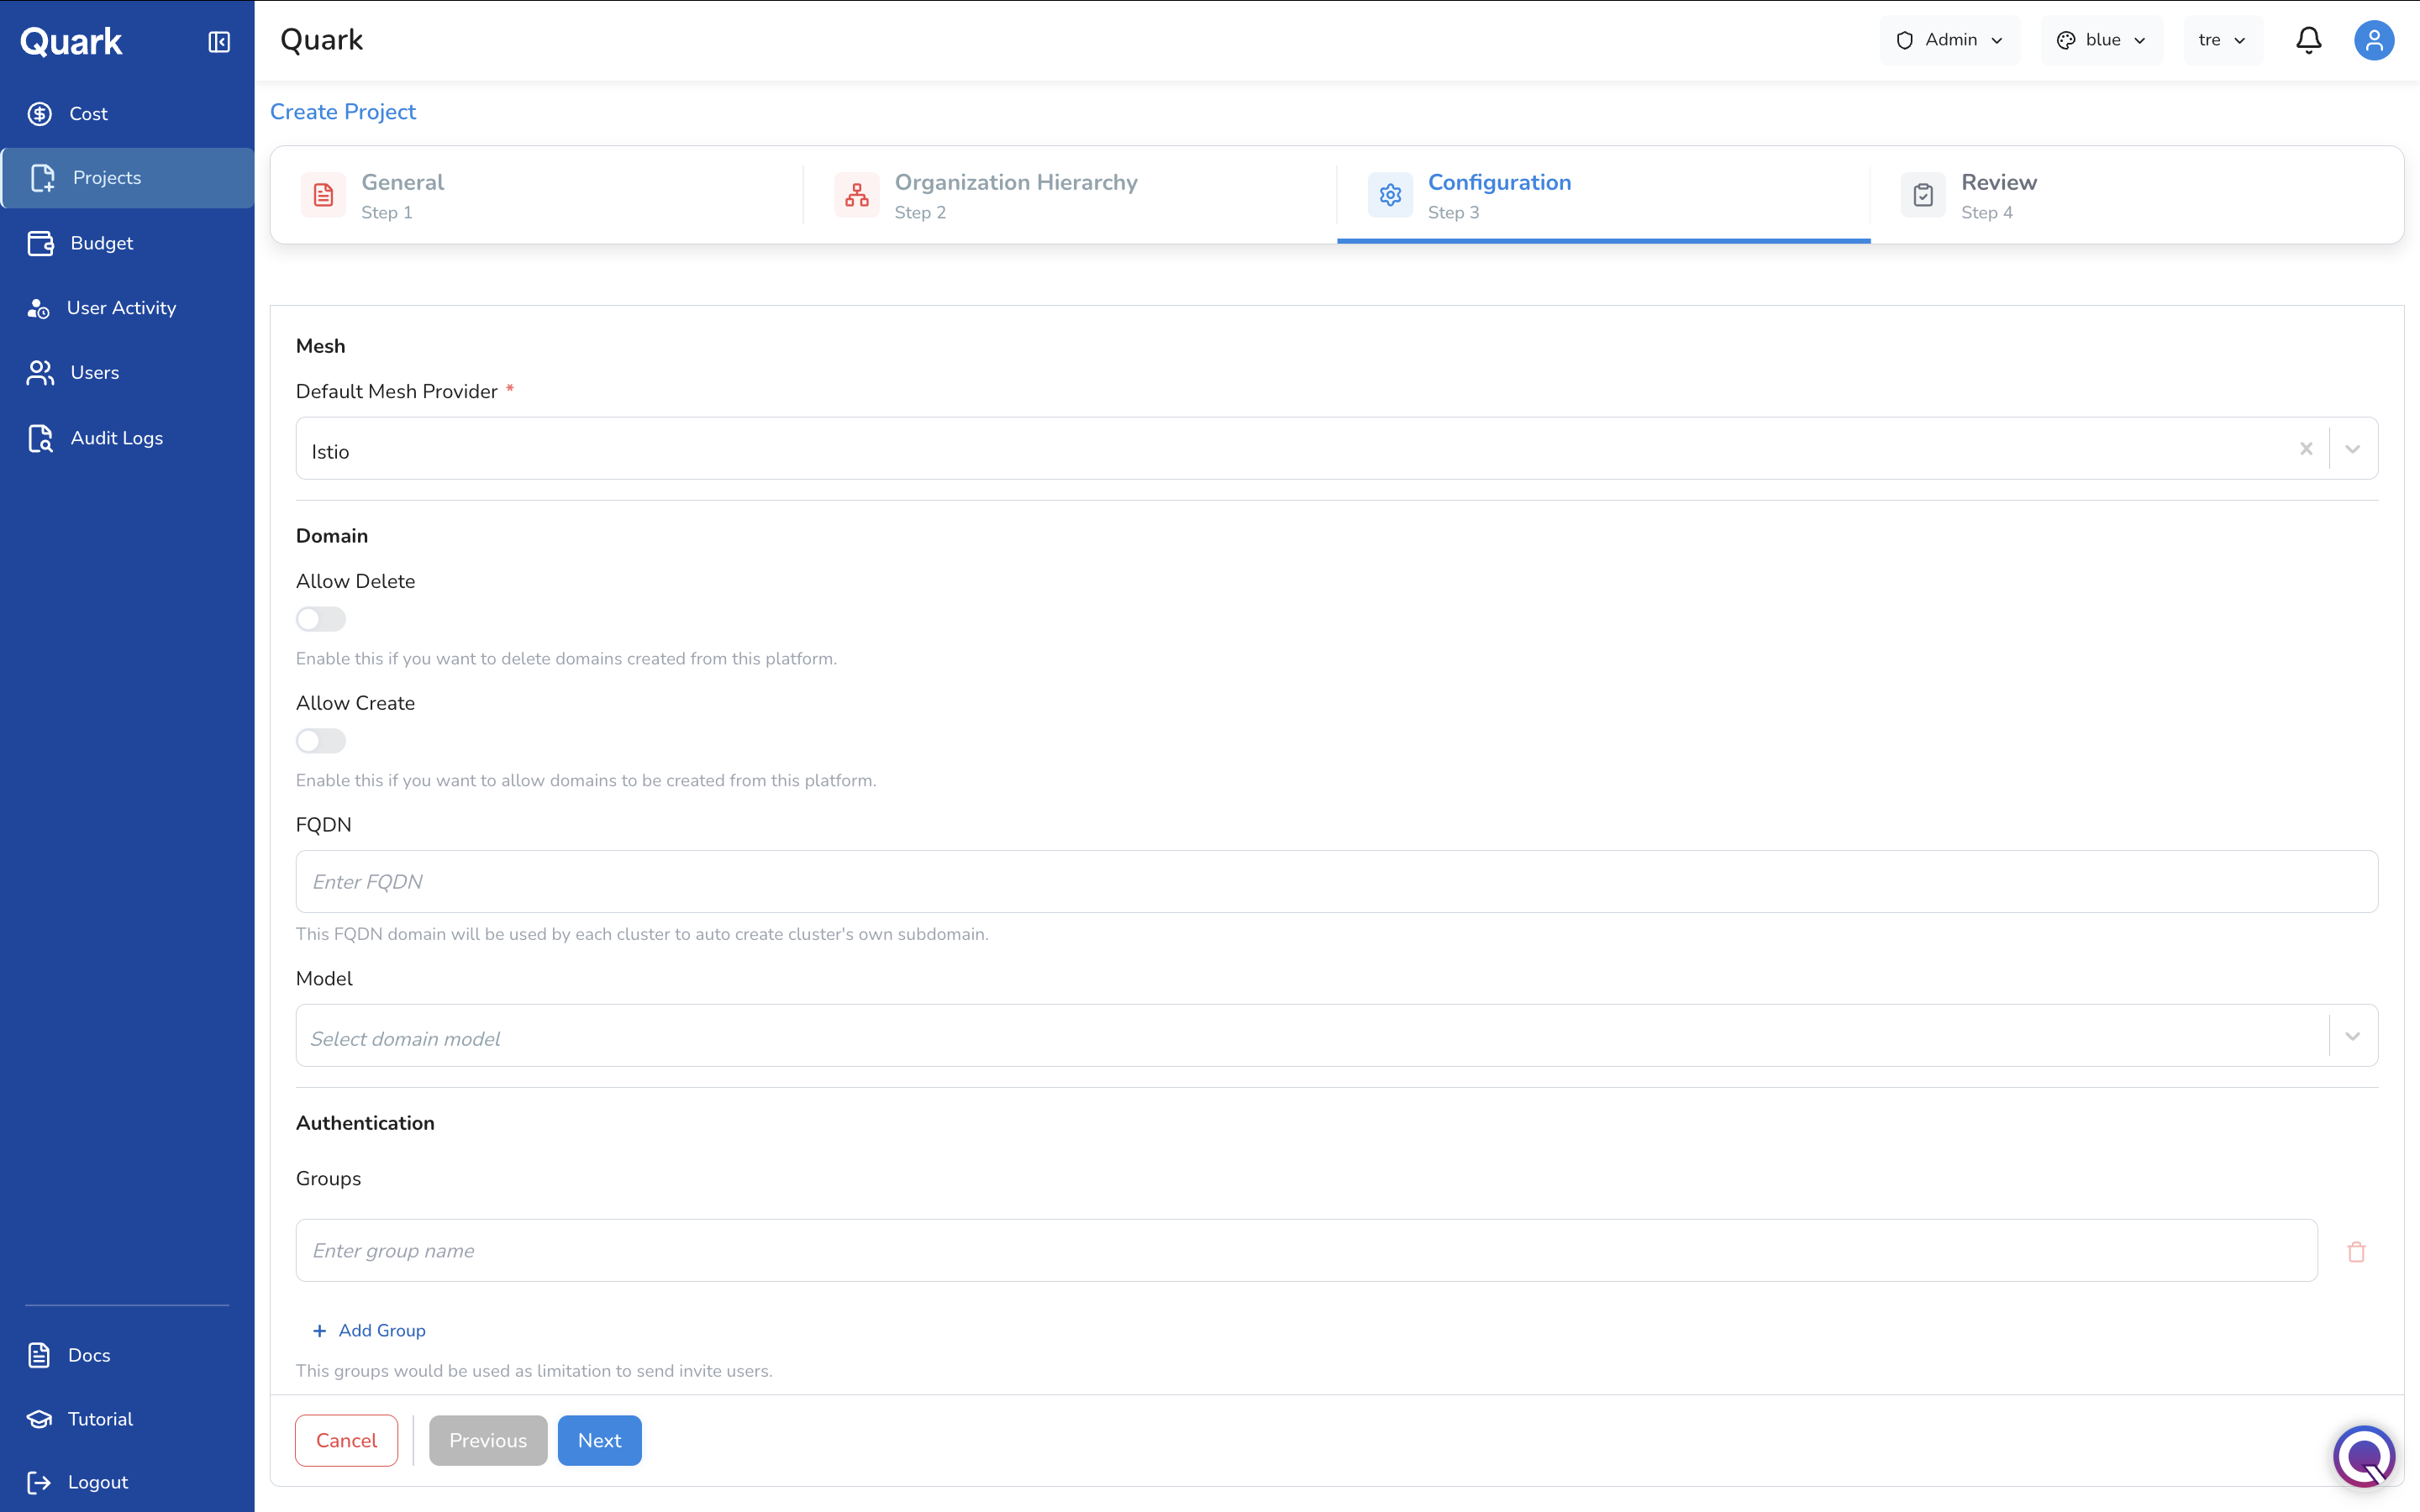Click the Quark logo
The width and height of the screenshot is (2420, 1512).
click(x=71, y=41)
